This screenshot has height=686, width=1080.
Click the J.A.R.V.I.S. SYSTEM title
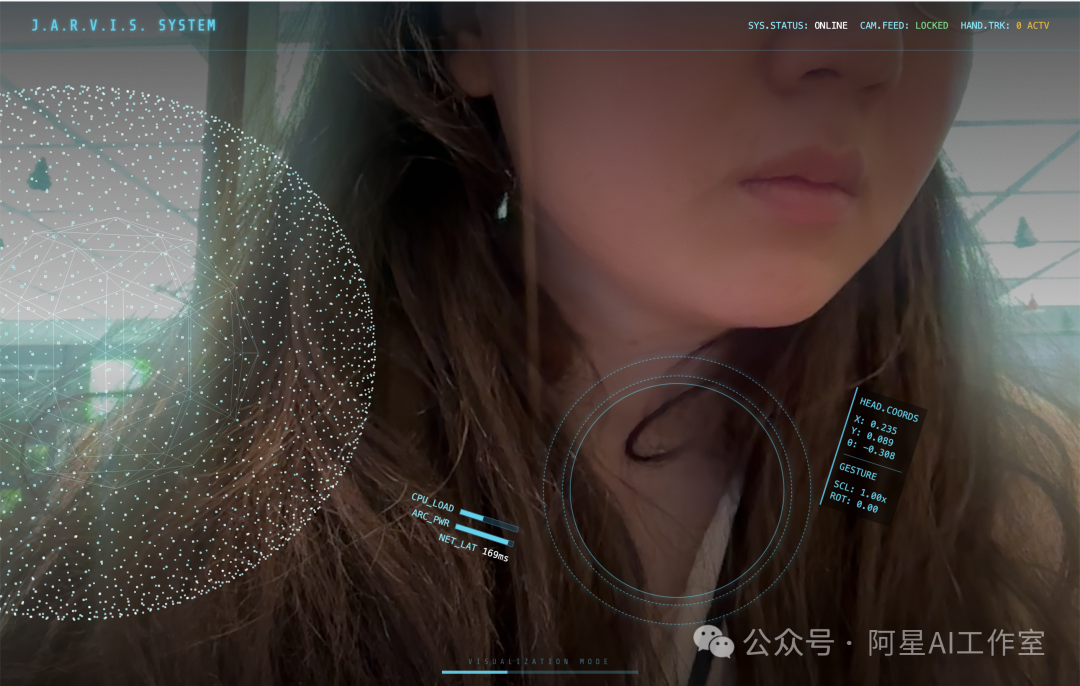[123, 25]
